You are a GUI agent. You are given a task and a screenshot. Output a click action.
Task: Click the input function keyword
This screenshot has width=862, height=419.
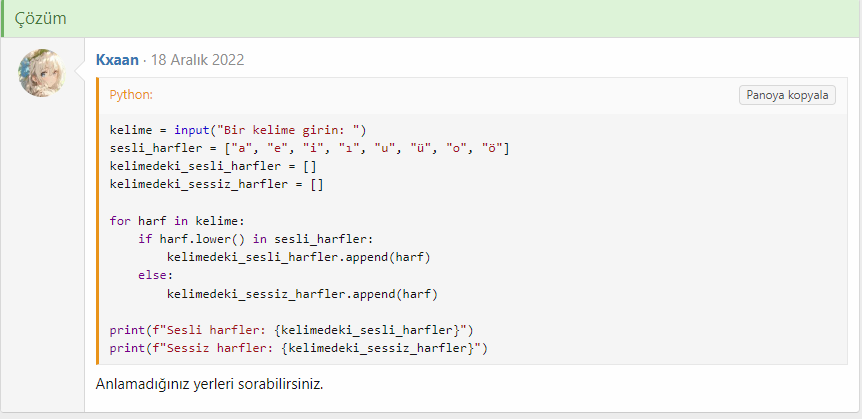click(193, 130)
